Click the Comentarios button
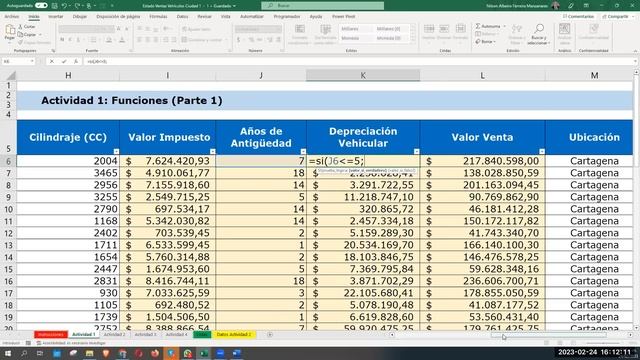 click(578, 17)
